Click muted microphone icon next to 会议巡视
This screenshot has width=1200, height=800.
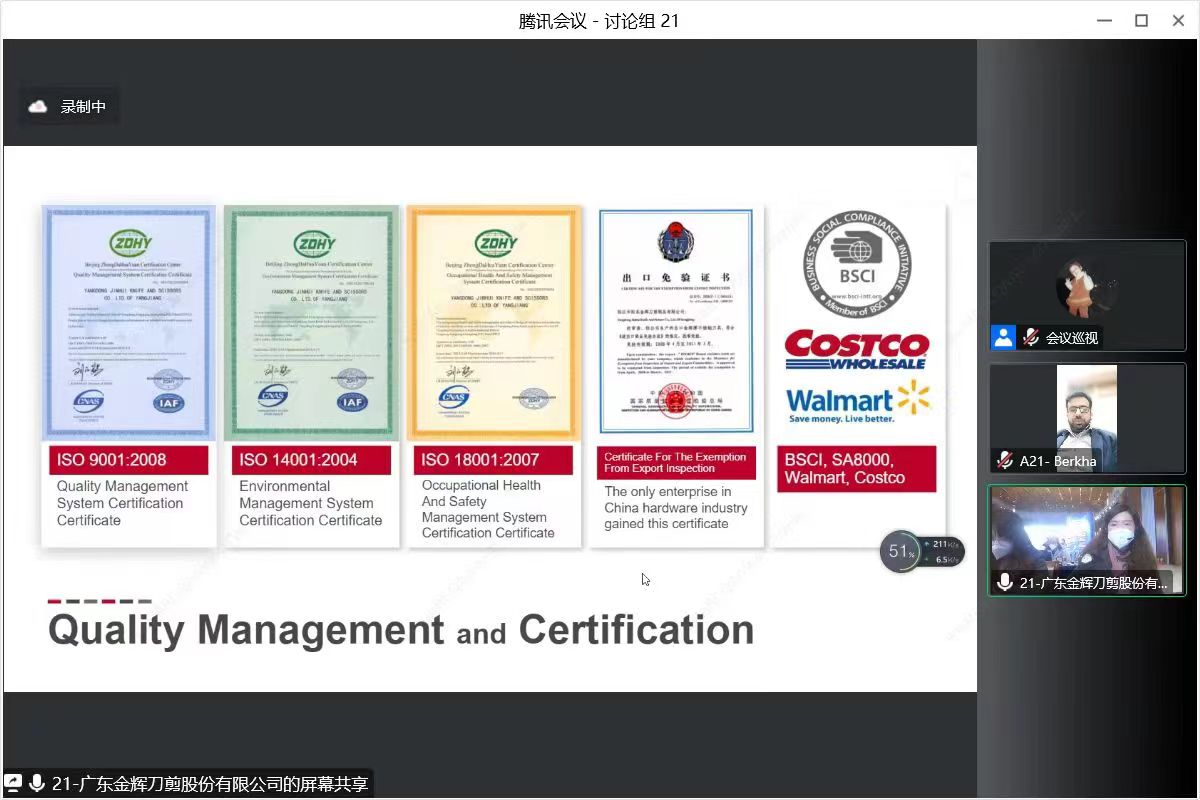coord(1030,337)
